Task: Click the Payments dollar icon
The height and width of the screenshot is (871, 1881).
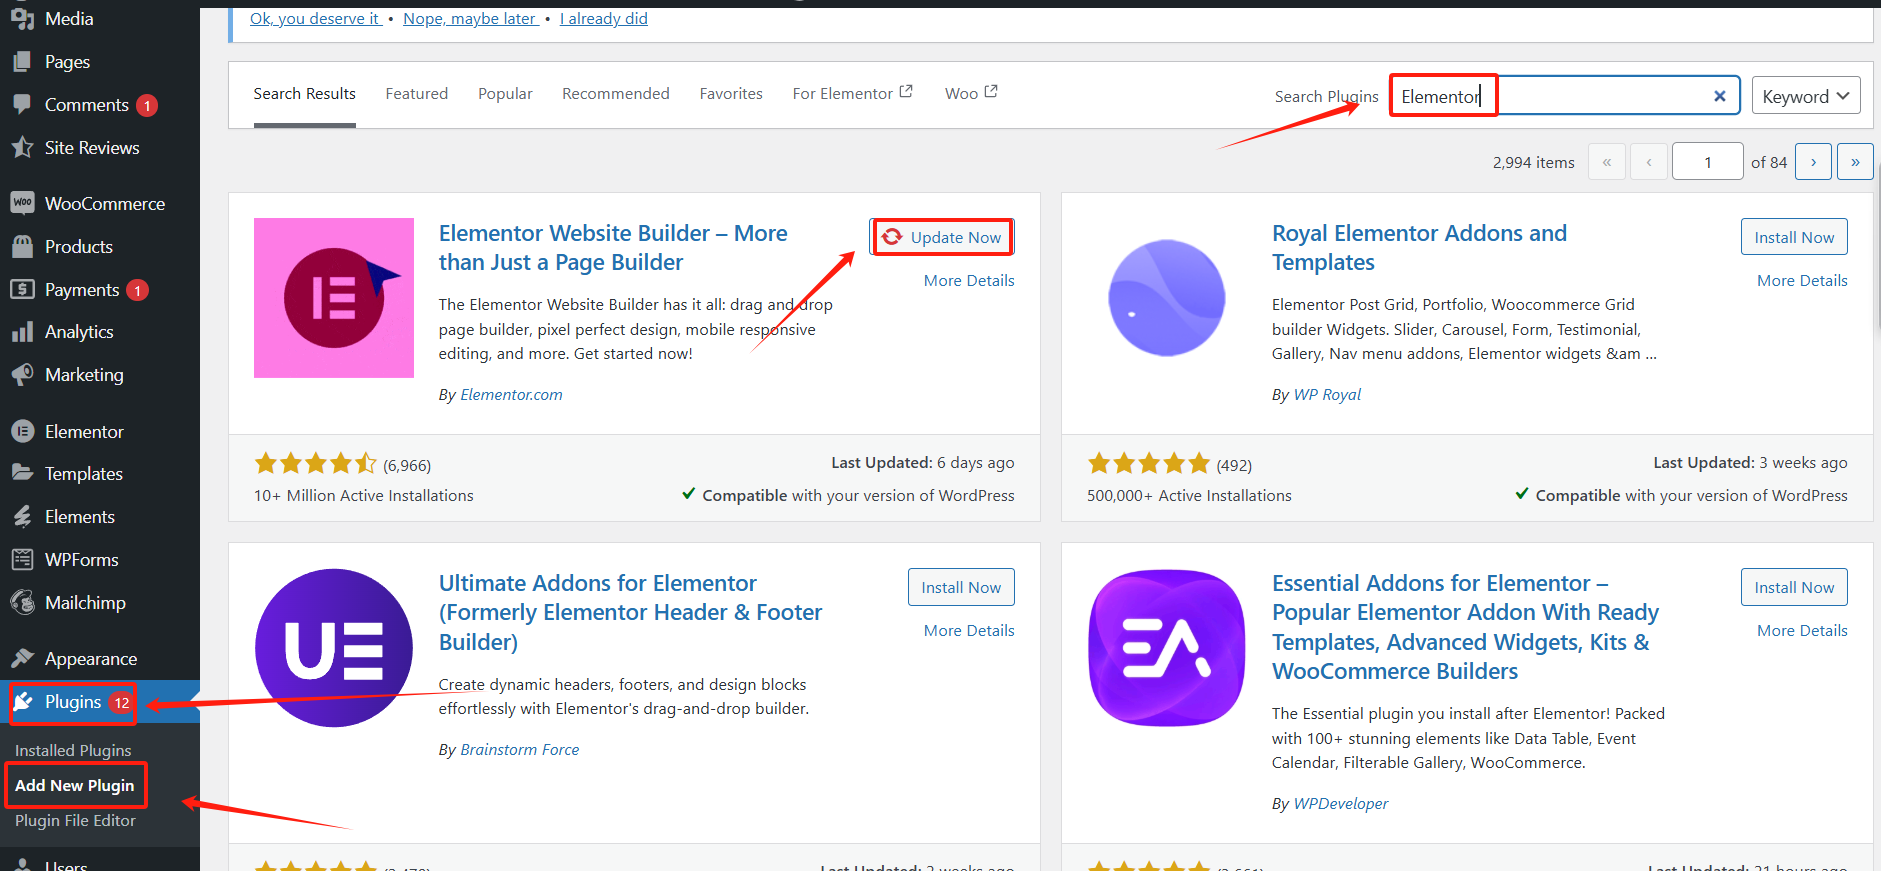Action: click(22, 289)
